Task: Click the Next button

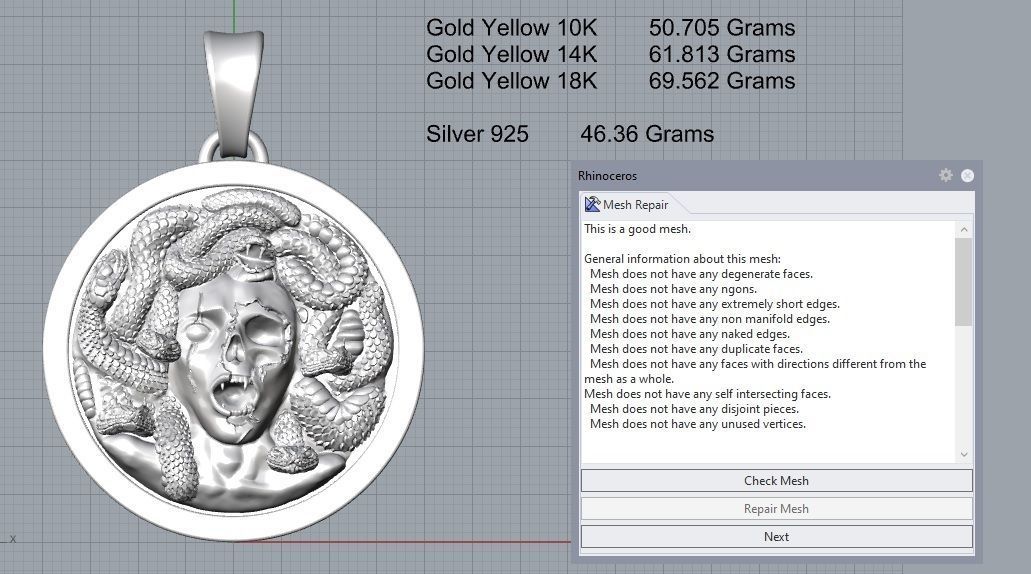Action: [777, 537]
